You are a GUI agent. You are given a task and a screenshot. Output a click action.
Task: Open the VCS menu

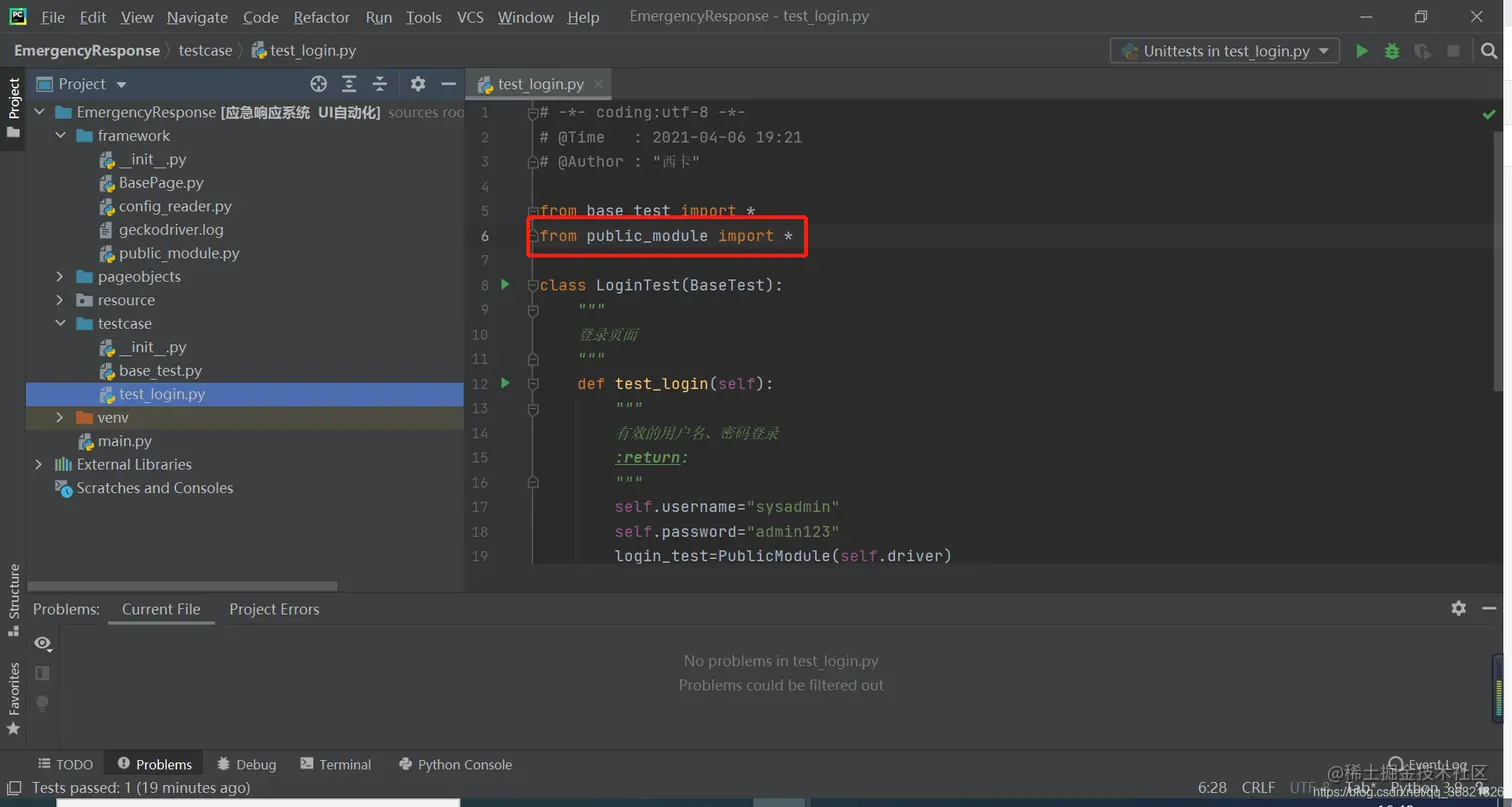pyautogui.click(x=470, y=17)
